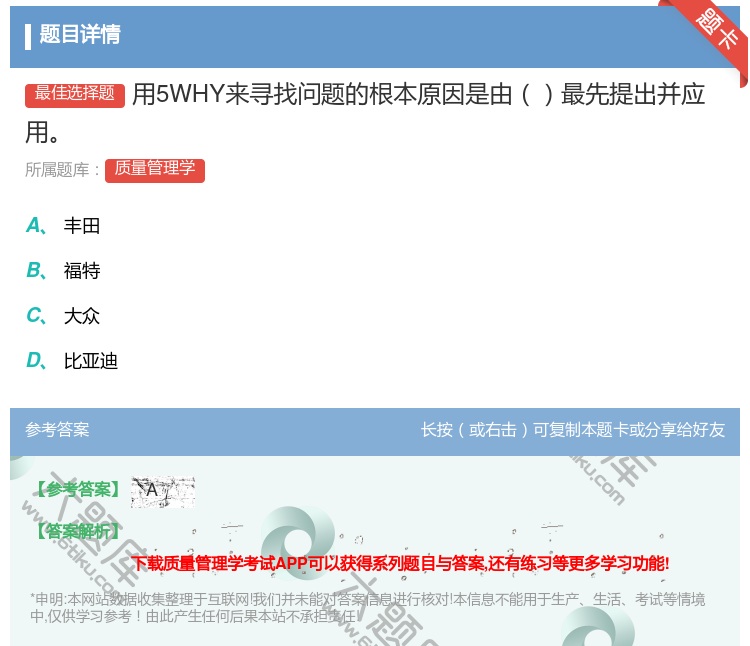The width and height of the screenshot is (750, 646).
Task: Select option D 比亚迪
Action: pyautogui.click(x=72, y=361)
